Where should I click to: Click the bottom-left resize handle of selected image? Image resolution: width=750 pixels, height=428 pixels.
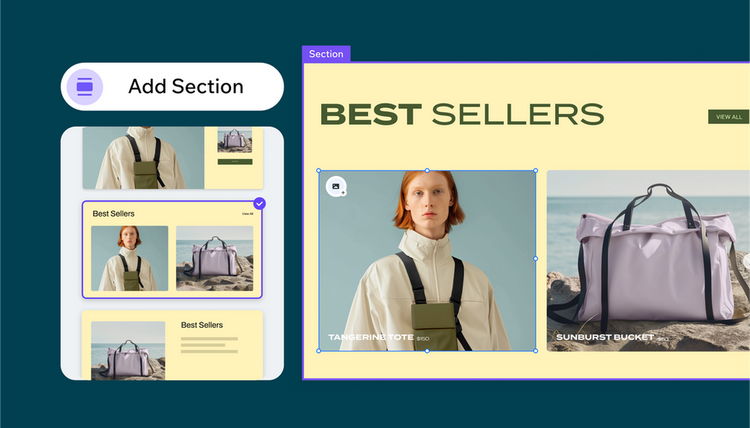[319, 351]
